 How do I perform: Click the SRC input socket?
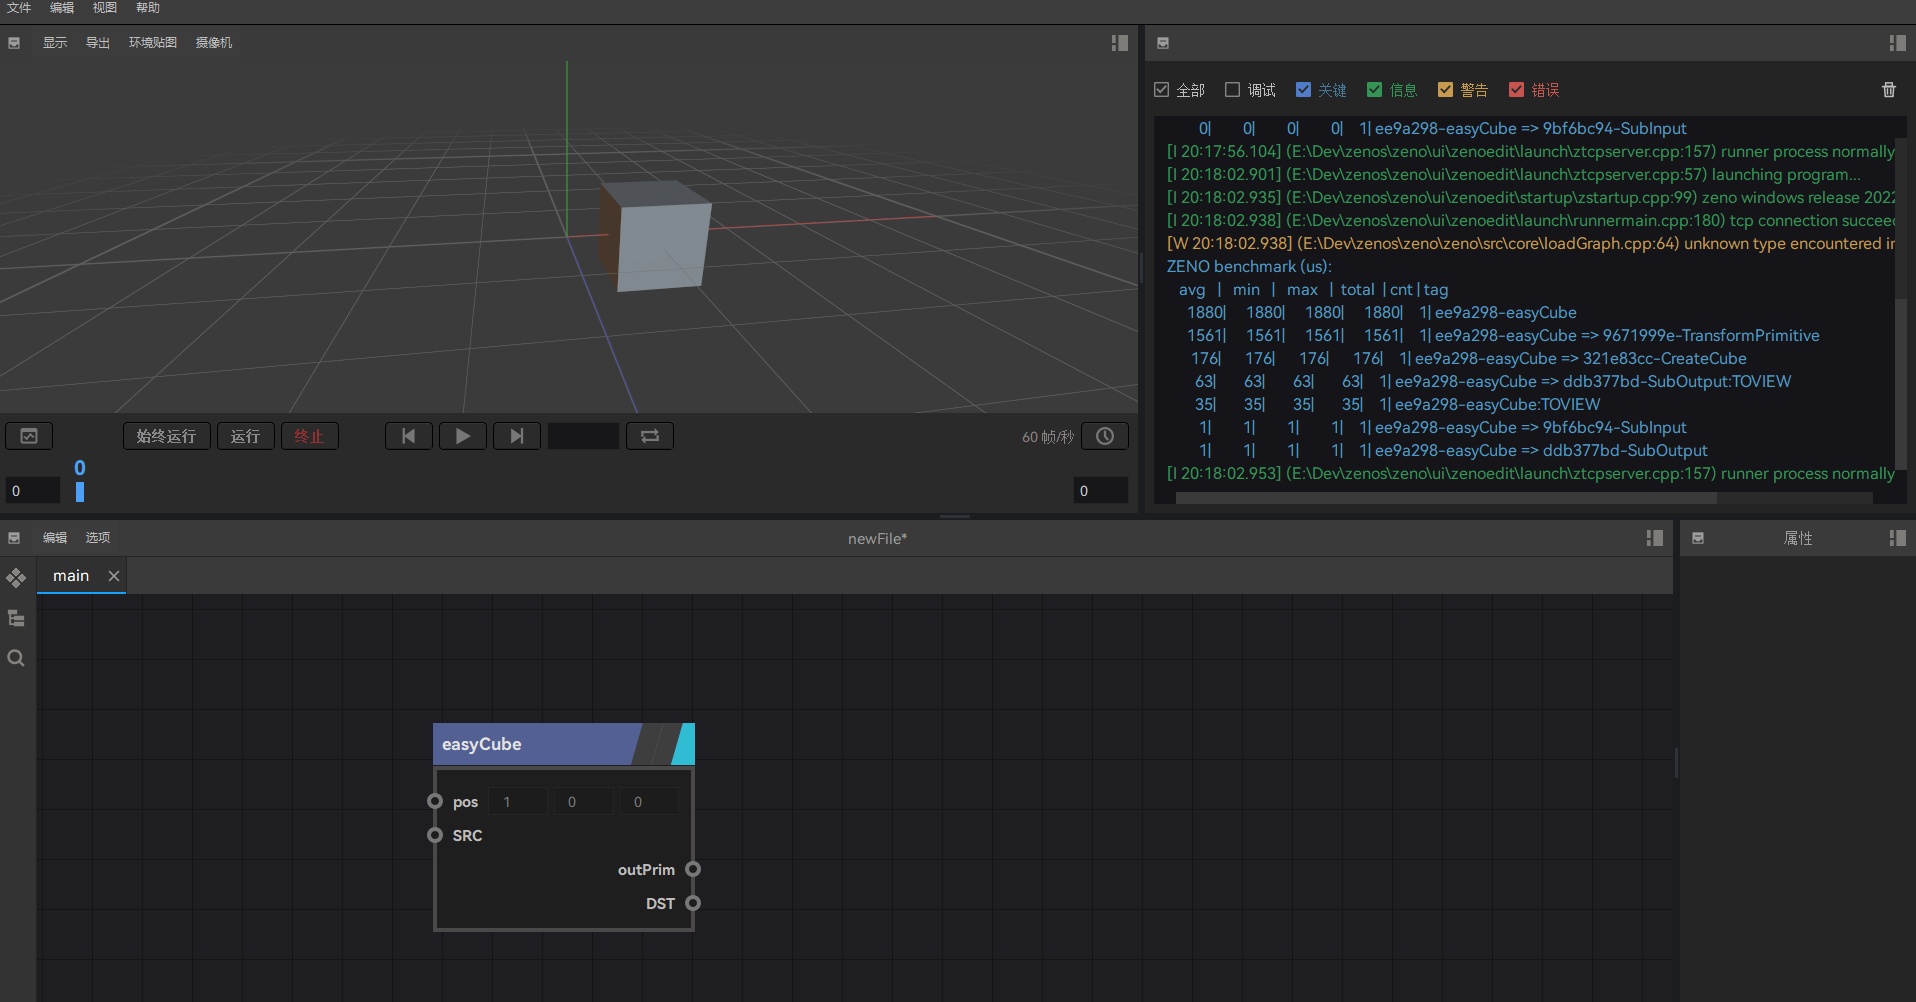point(435,835)
